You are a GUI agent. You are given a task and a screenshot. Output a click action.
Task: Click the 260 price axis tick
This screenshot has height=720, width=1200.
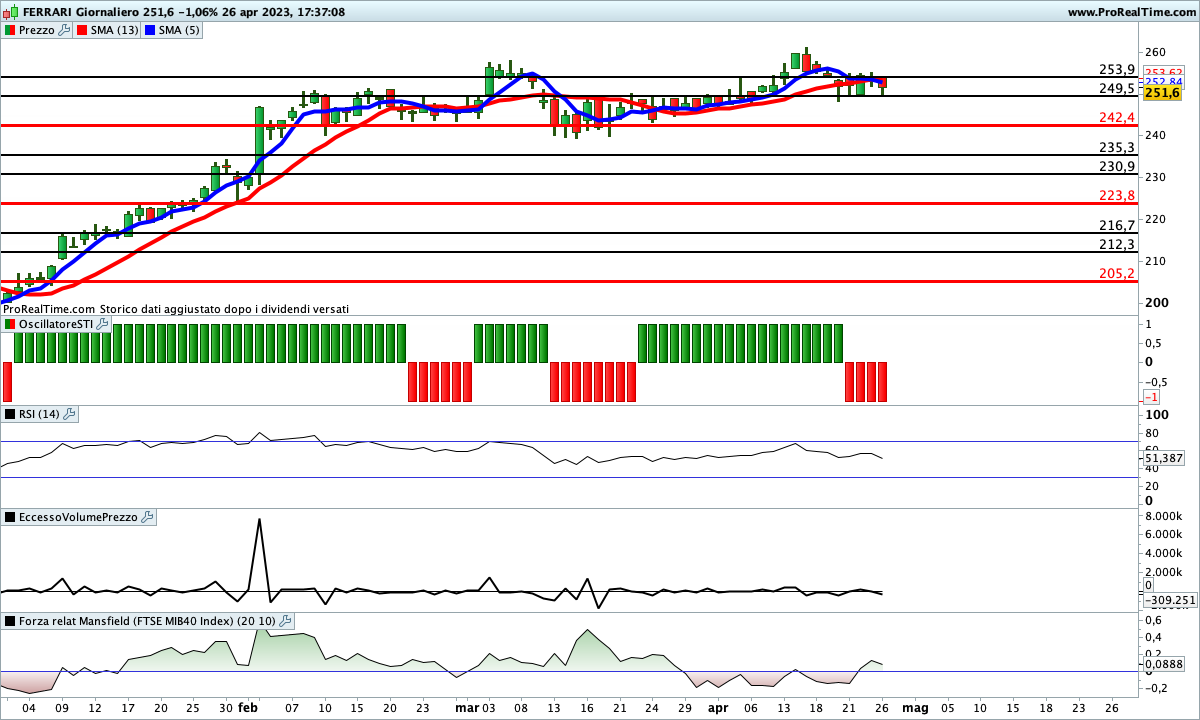pos(1155,51)
